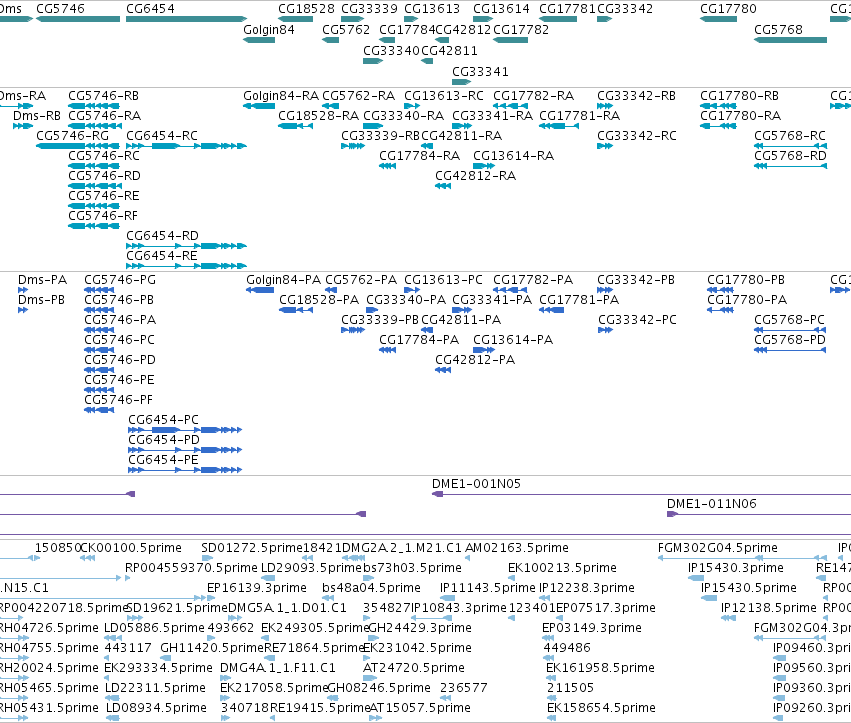Screen dimensions: 851x723
Task: Select the CG6454-PC protein
Action: tap(185, 430)
